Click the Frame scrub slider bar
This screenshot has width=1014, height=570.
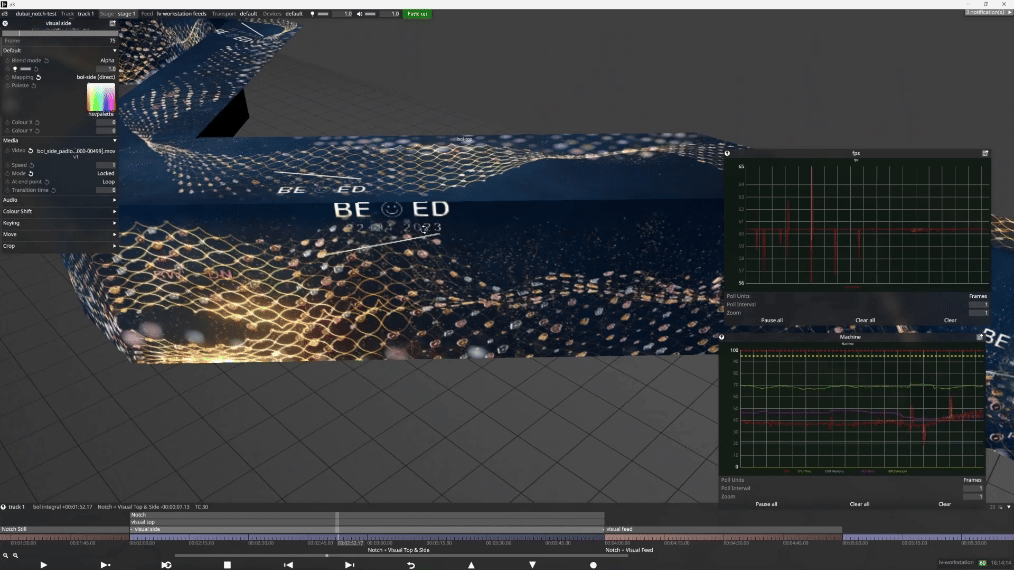[58, 32]
